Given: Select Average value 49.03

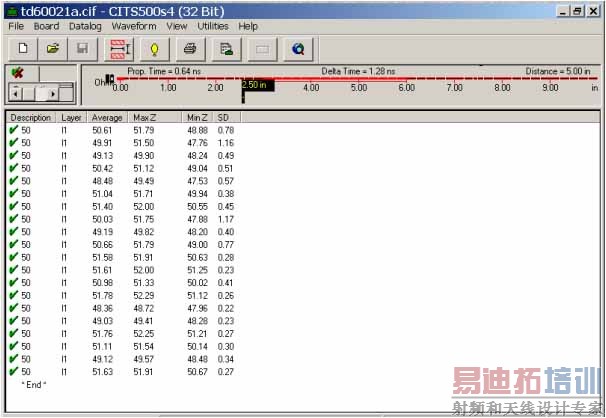Looking at the screenshot, I should [102, 321].
